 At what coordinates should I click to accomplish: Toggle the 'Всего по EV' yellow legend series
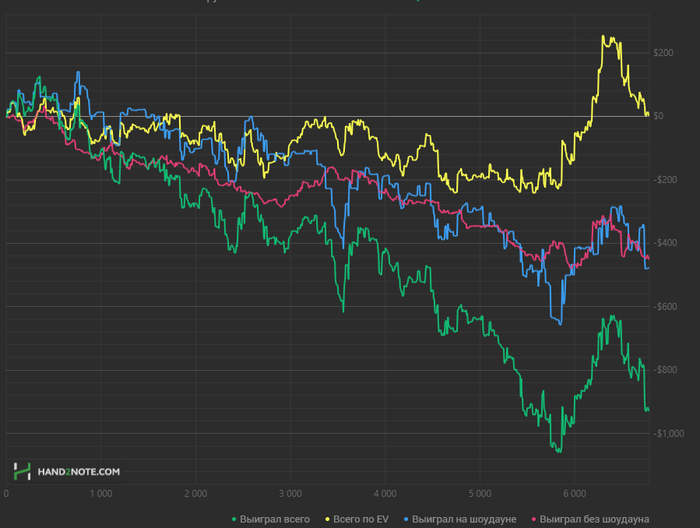(x=357, y=519)
